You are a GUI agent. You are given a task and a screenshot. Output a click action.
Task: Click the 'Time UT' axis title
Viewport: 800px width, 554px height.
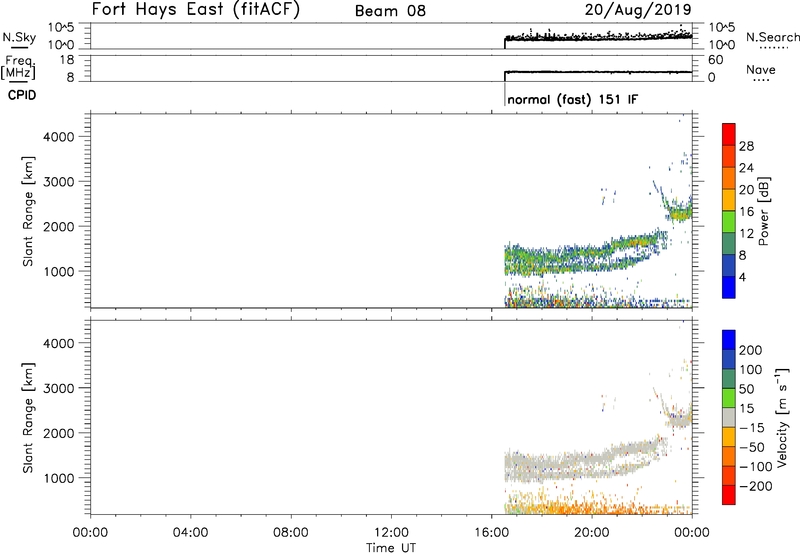click(x=391, y=548)
